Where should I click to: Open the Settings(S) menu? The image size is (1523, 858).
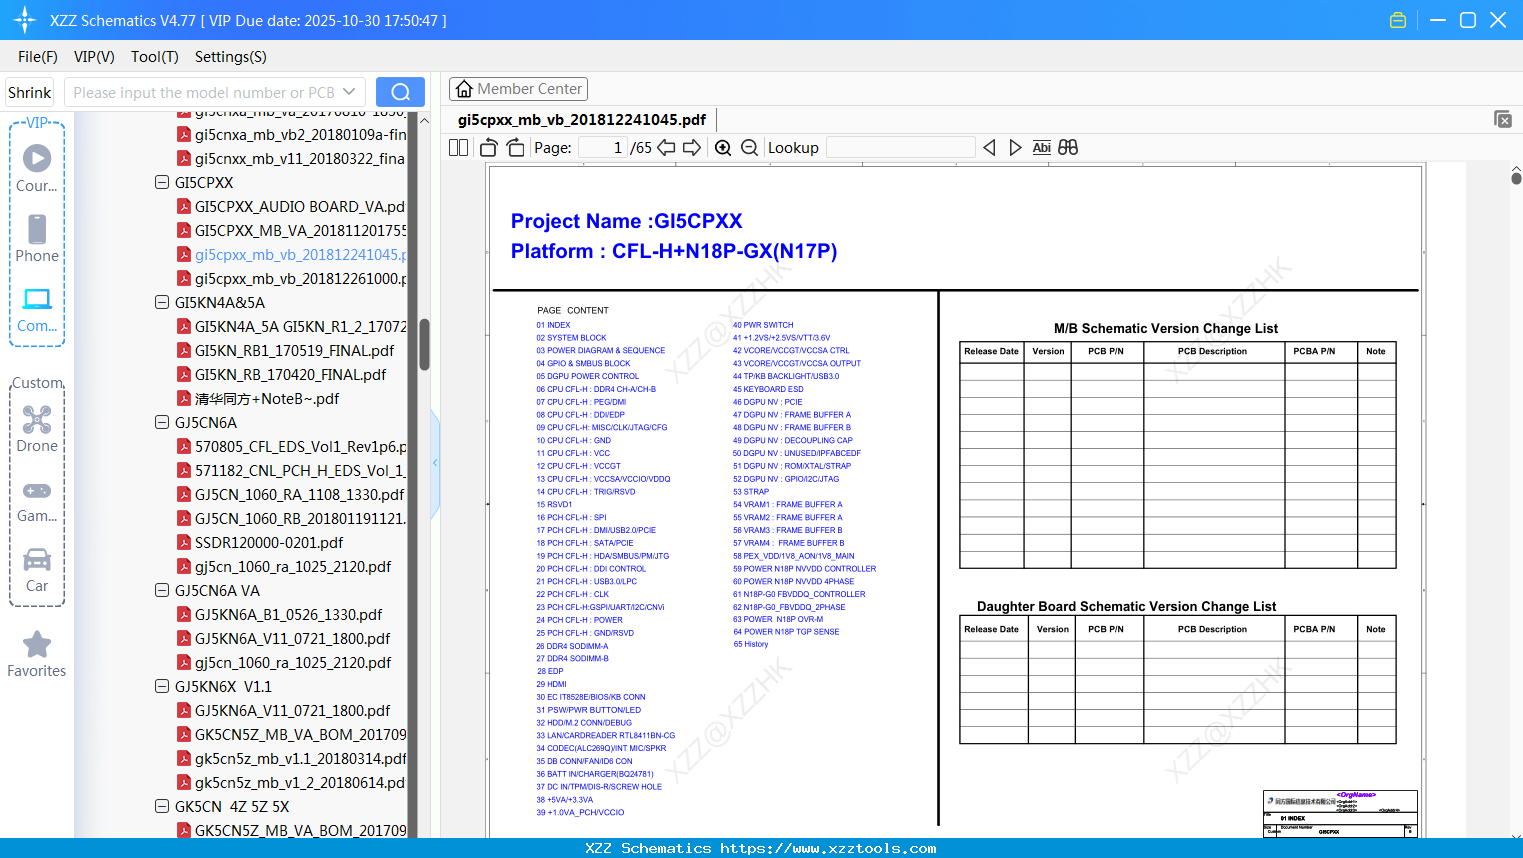[x=231, y=57]
